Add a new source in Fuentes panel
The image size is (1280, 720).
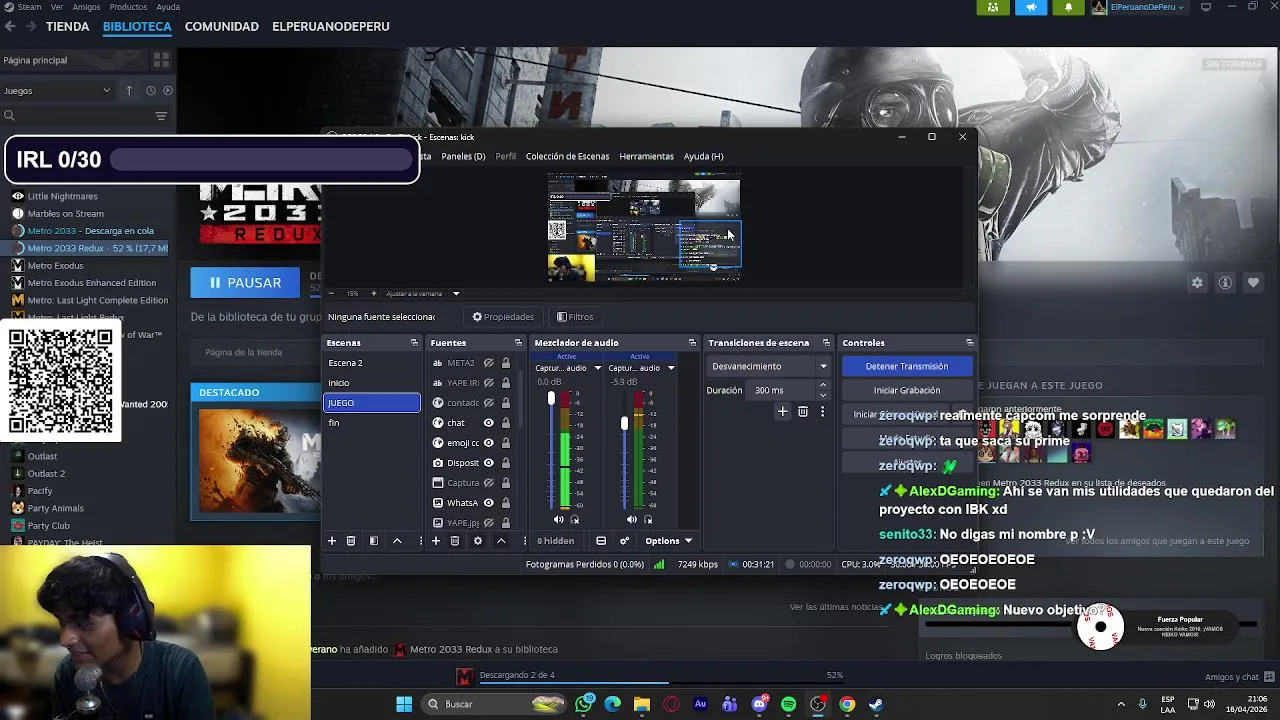(436, 541)
